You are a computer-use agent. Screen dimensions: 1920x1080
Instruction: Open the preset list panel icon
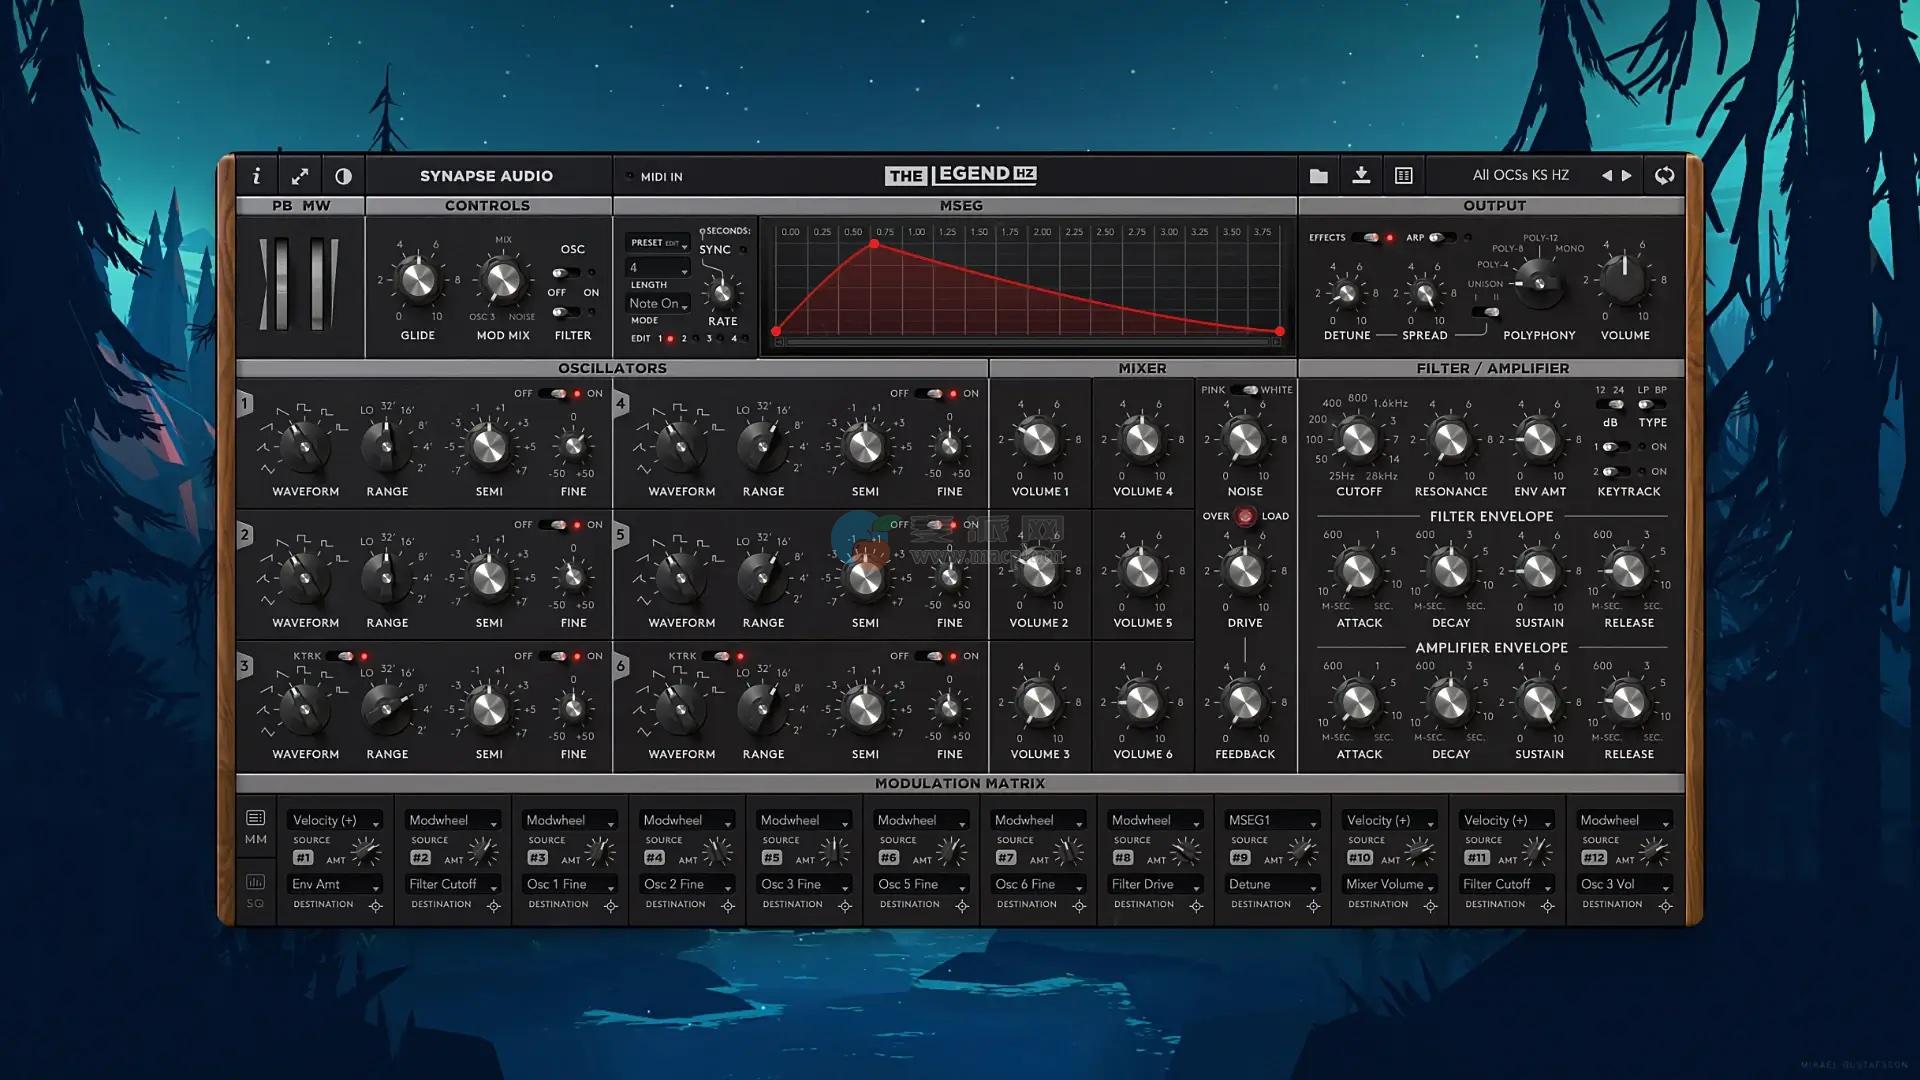[x=1404, y=176]
